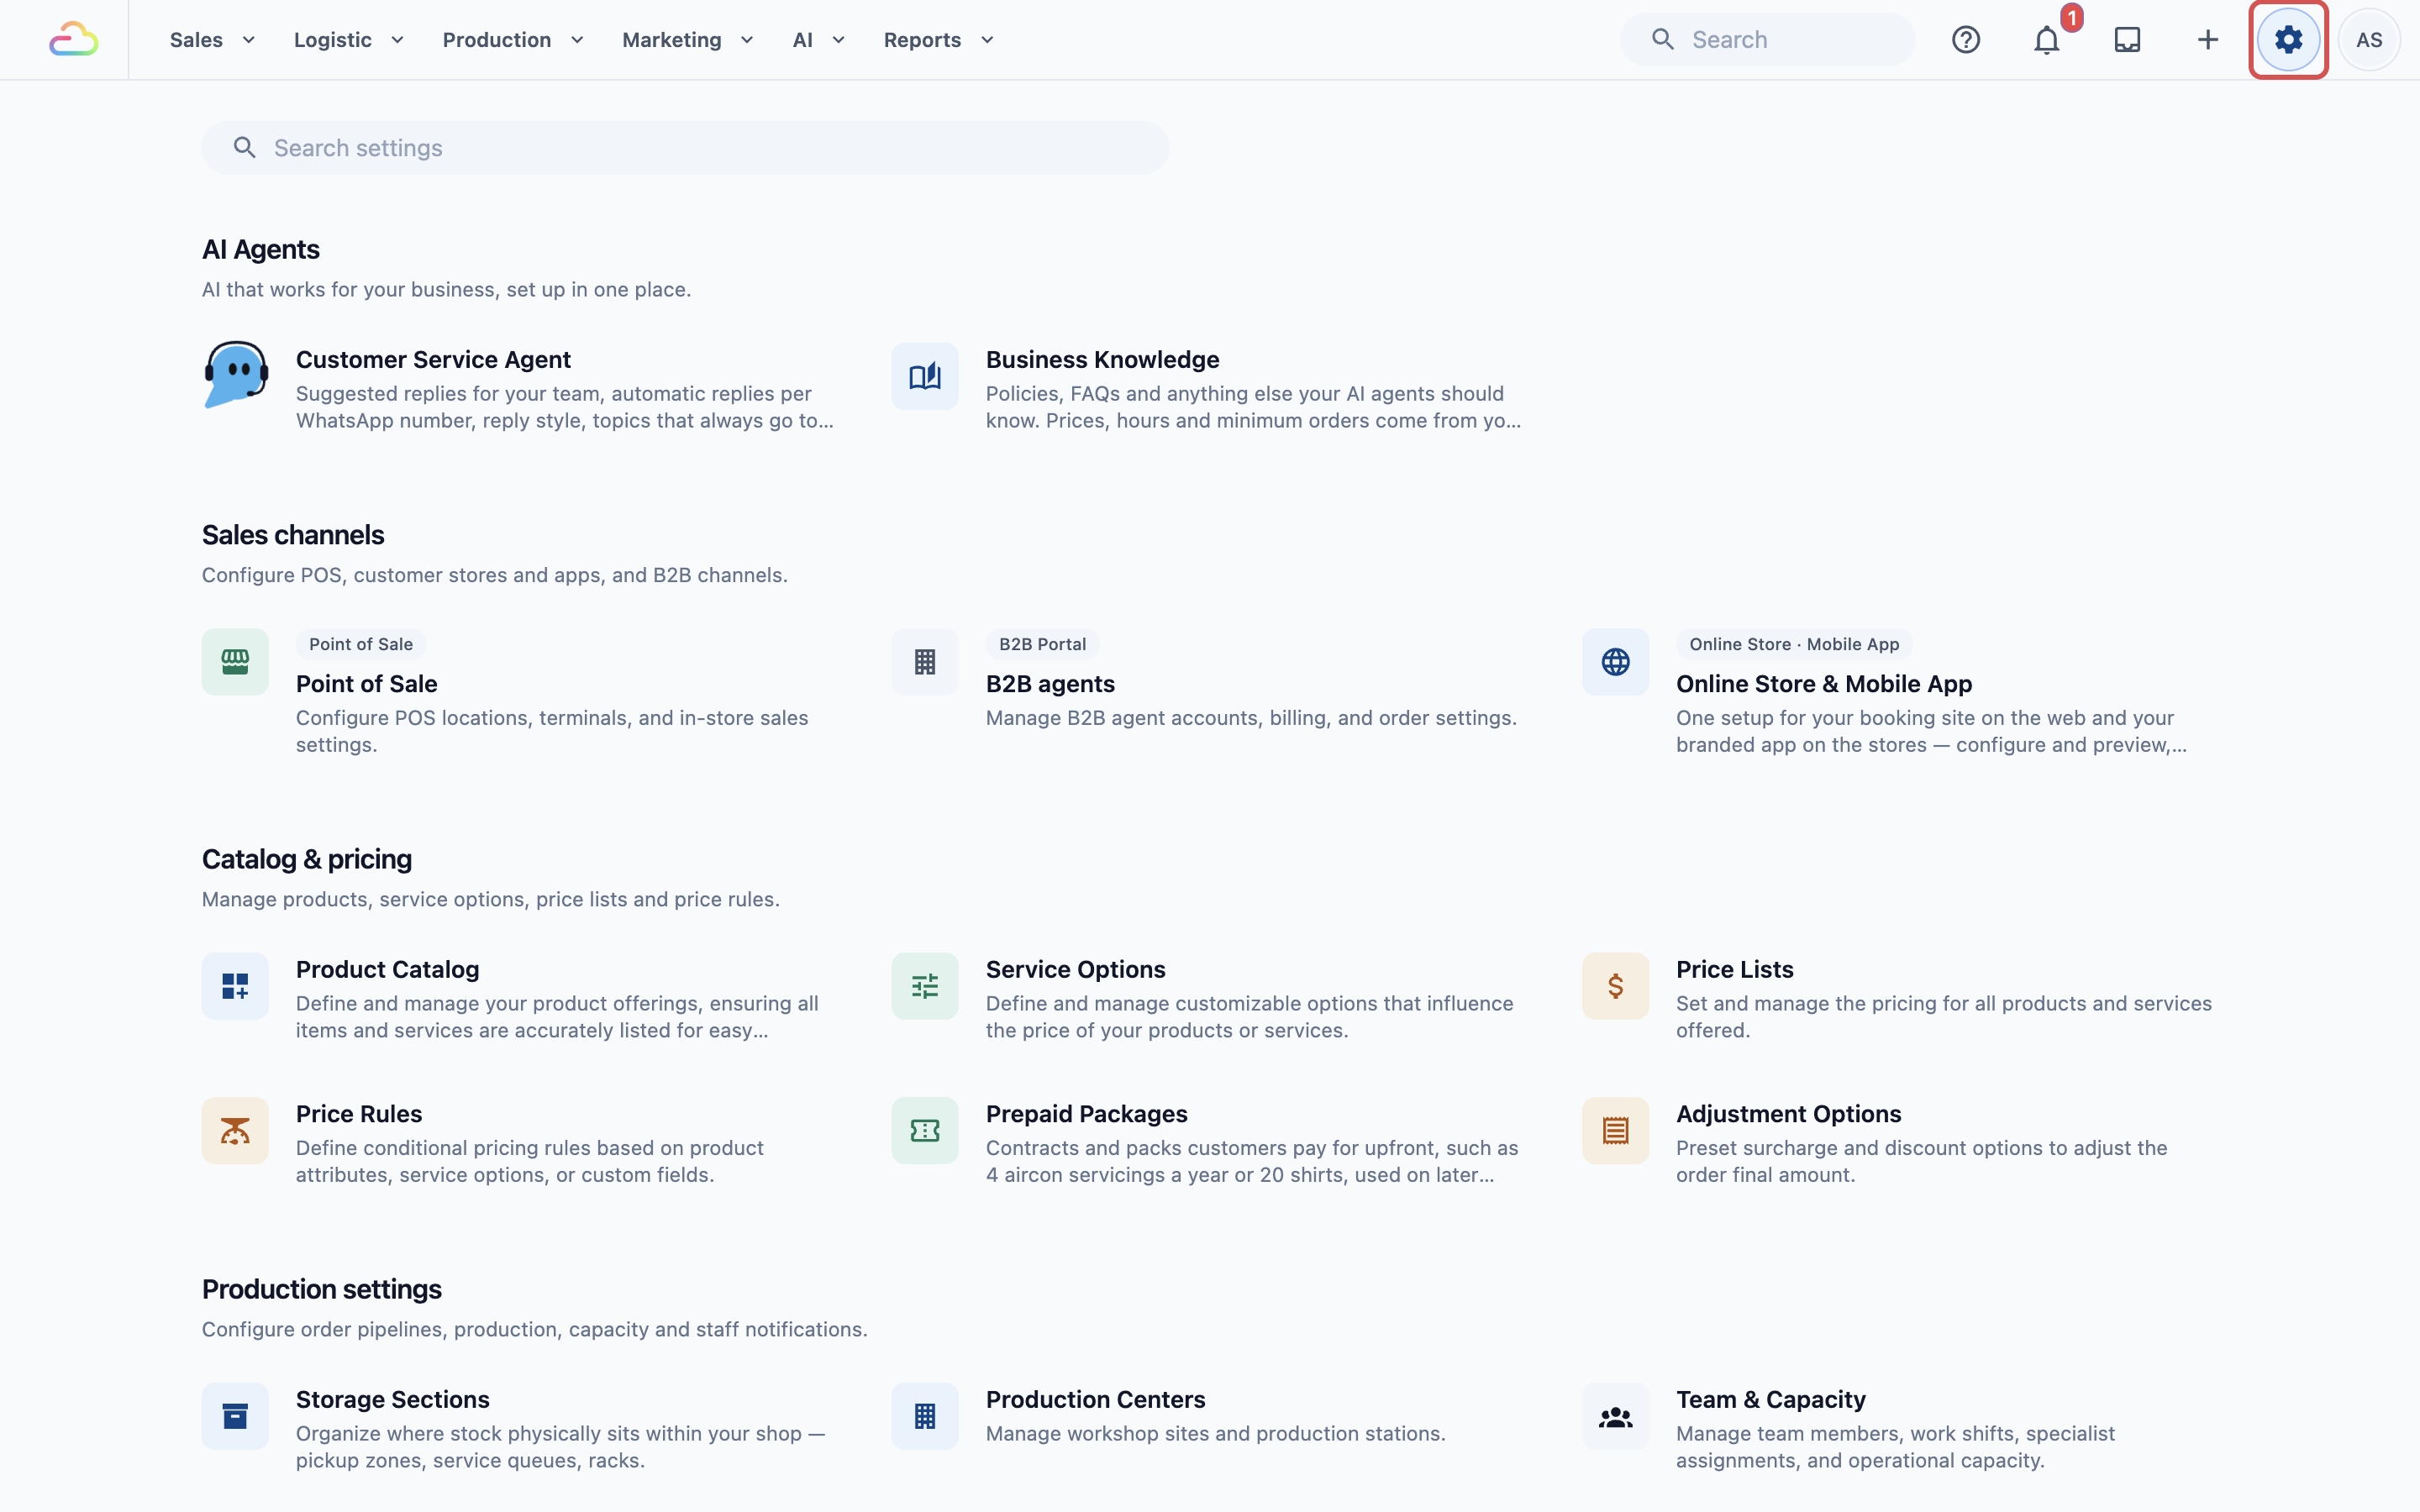2420x1512 pixels.
Task: Click the B2B Portal tag
Action: click(x=1042, y=644)
